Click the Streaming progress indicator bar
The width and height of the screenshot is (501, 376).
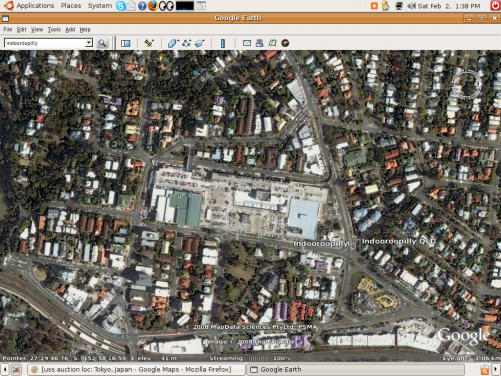[x=259, y=358]
